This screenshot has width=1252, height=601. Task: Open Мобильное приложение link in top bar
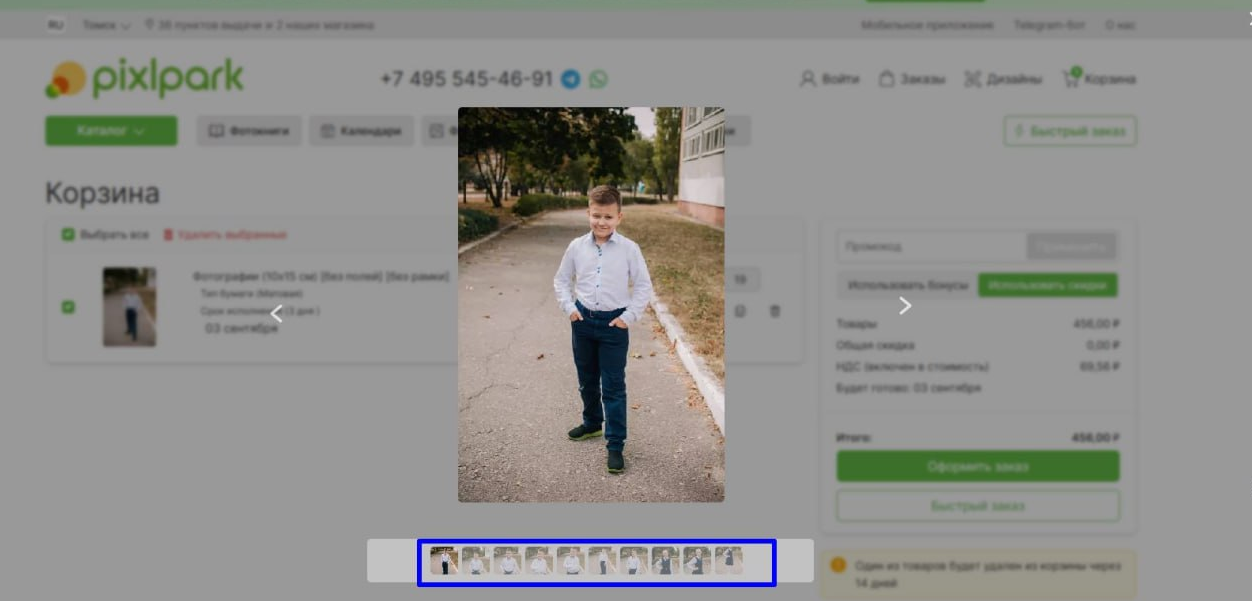point(927,25)
